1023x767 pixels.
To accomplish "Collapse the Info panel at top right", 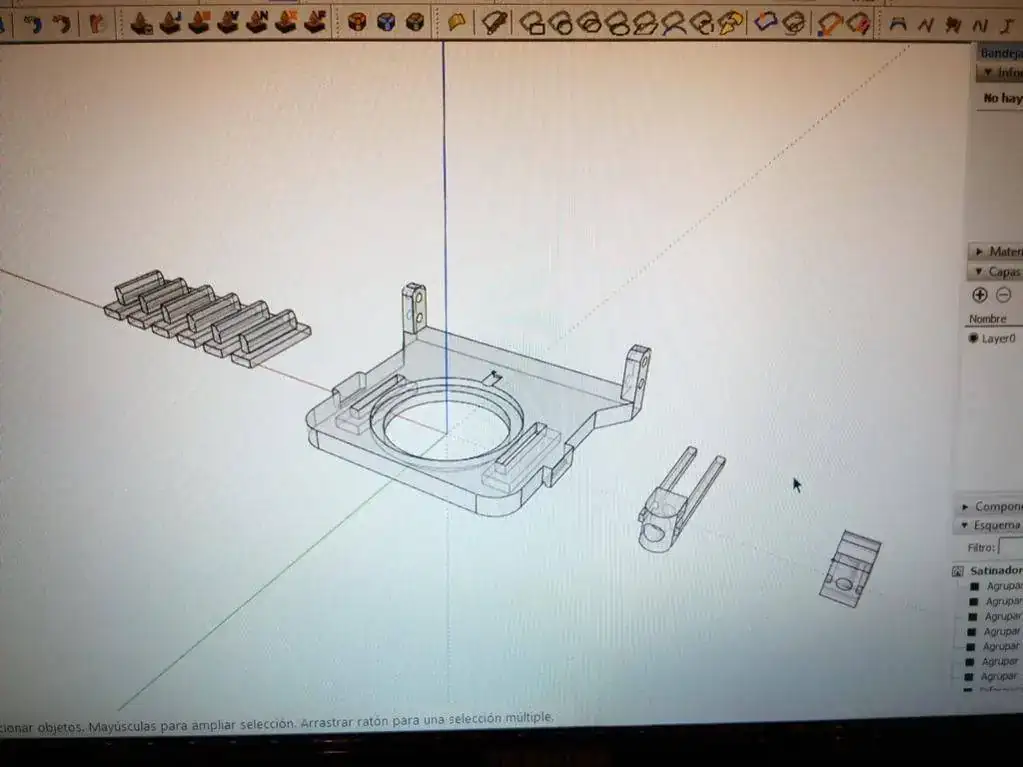I will pos(988,73).
